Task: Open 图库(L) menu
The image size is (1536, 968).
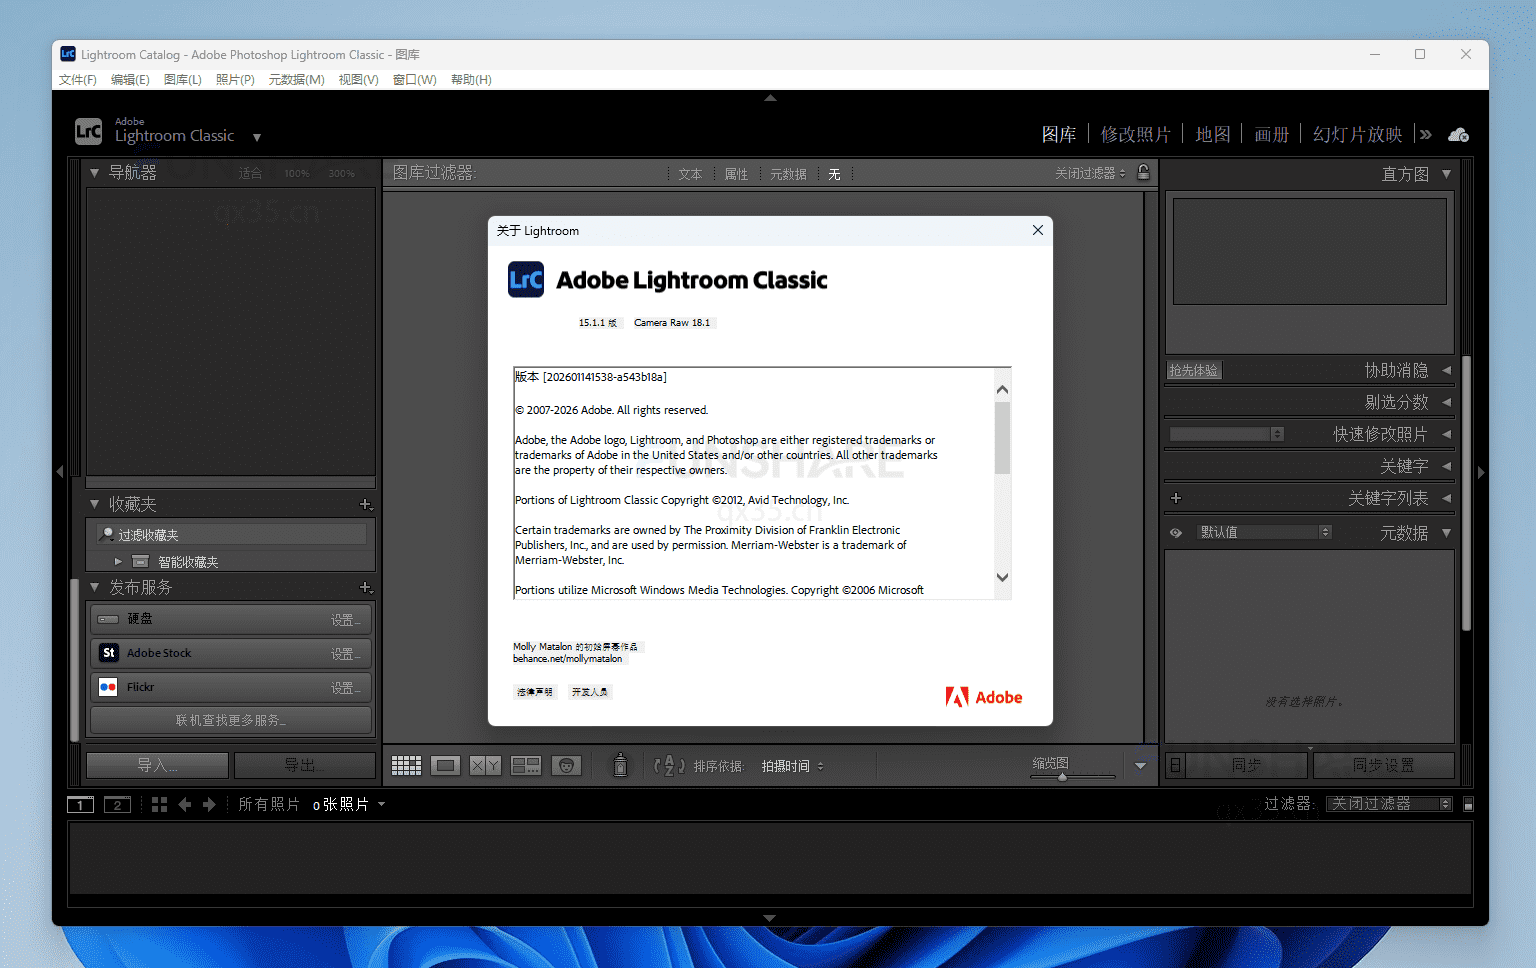Action: tap(183, 80)
